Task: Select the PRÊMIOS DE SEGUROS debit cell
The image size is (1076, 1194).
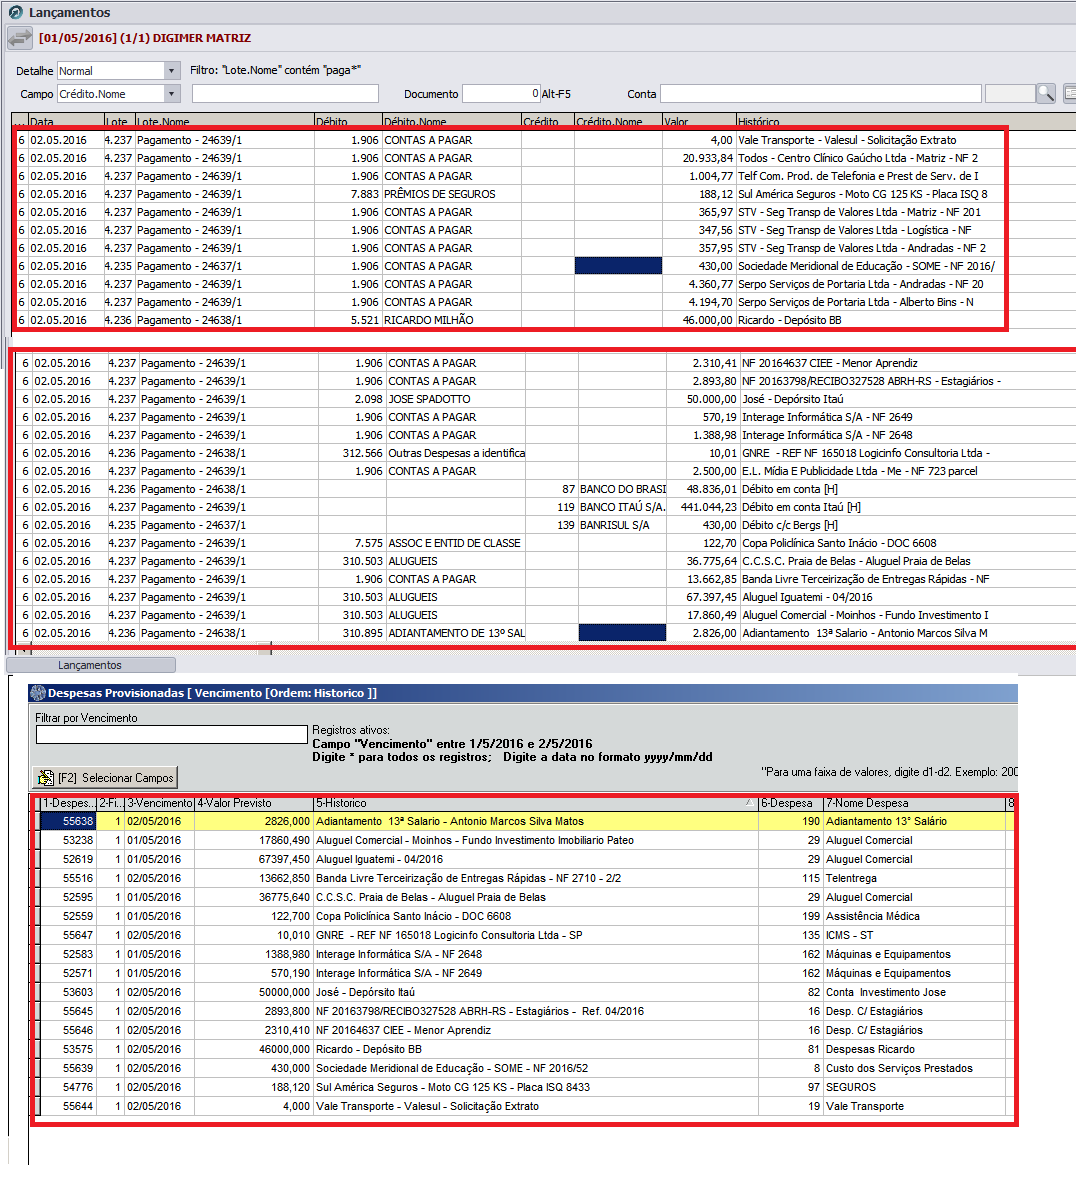Action: 451,194
